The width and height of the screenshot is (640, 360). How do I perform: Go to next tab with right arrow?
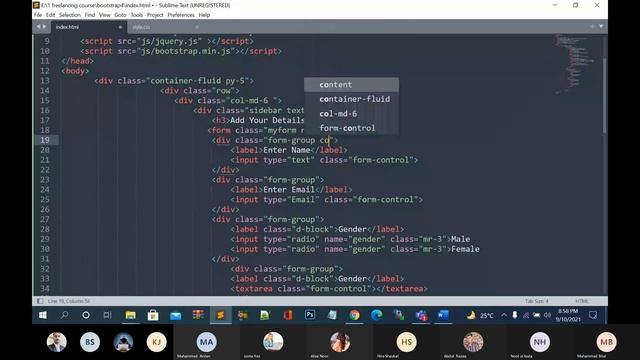pos(44,27)
